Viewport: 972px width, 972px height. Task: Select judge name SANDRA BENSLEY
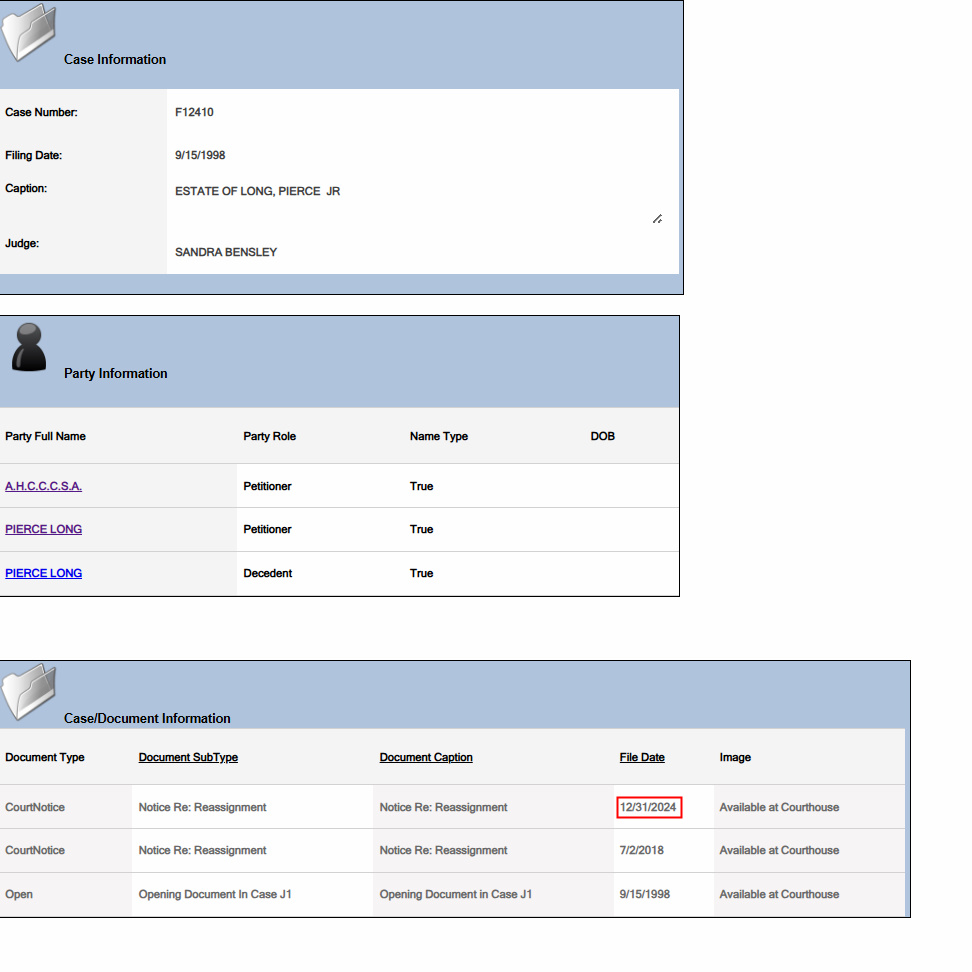pos(226,252)
